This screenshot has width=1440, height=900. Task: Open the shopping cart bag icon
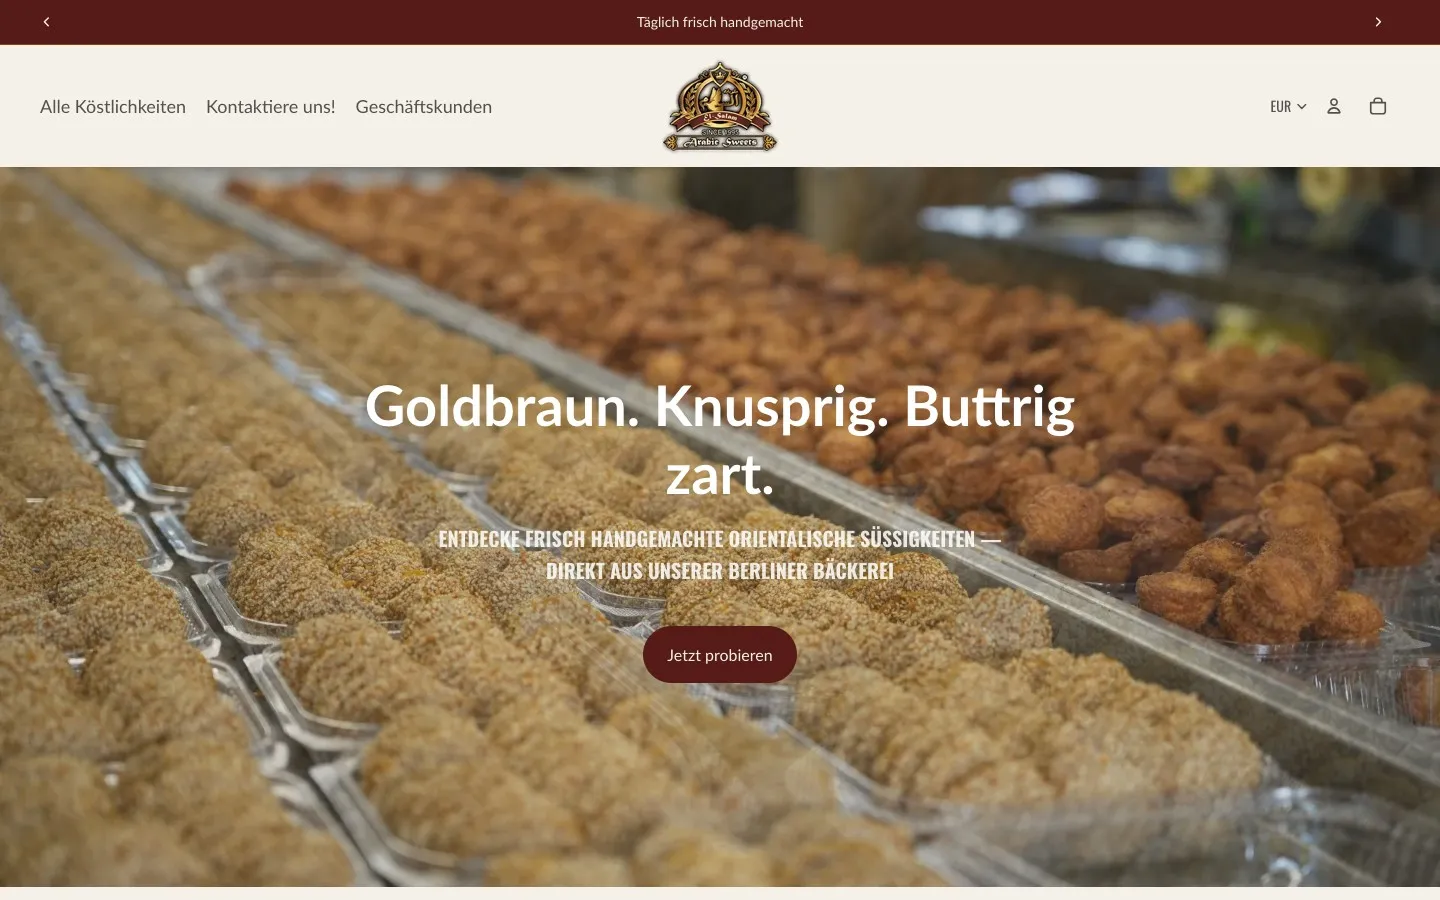click(1378, 106)
